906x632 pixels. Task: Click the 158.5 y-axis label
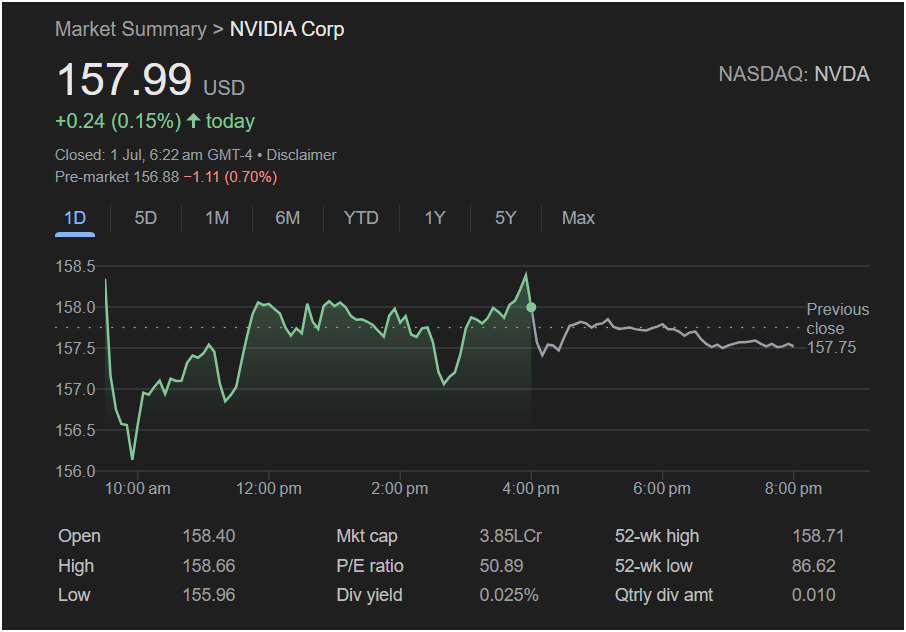pyautogui.click(x=76, y=266)
